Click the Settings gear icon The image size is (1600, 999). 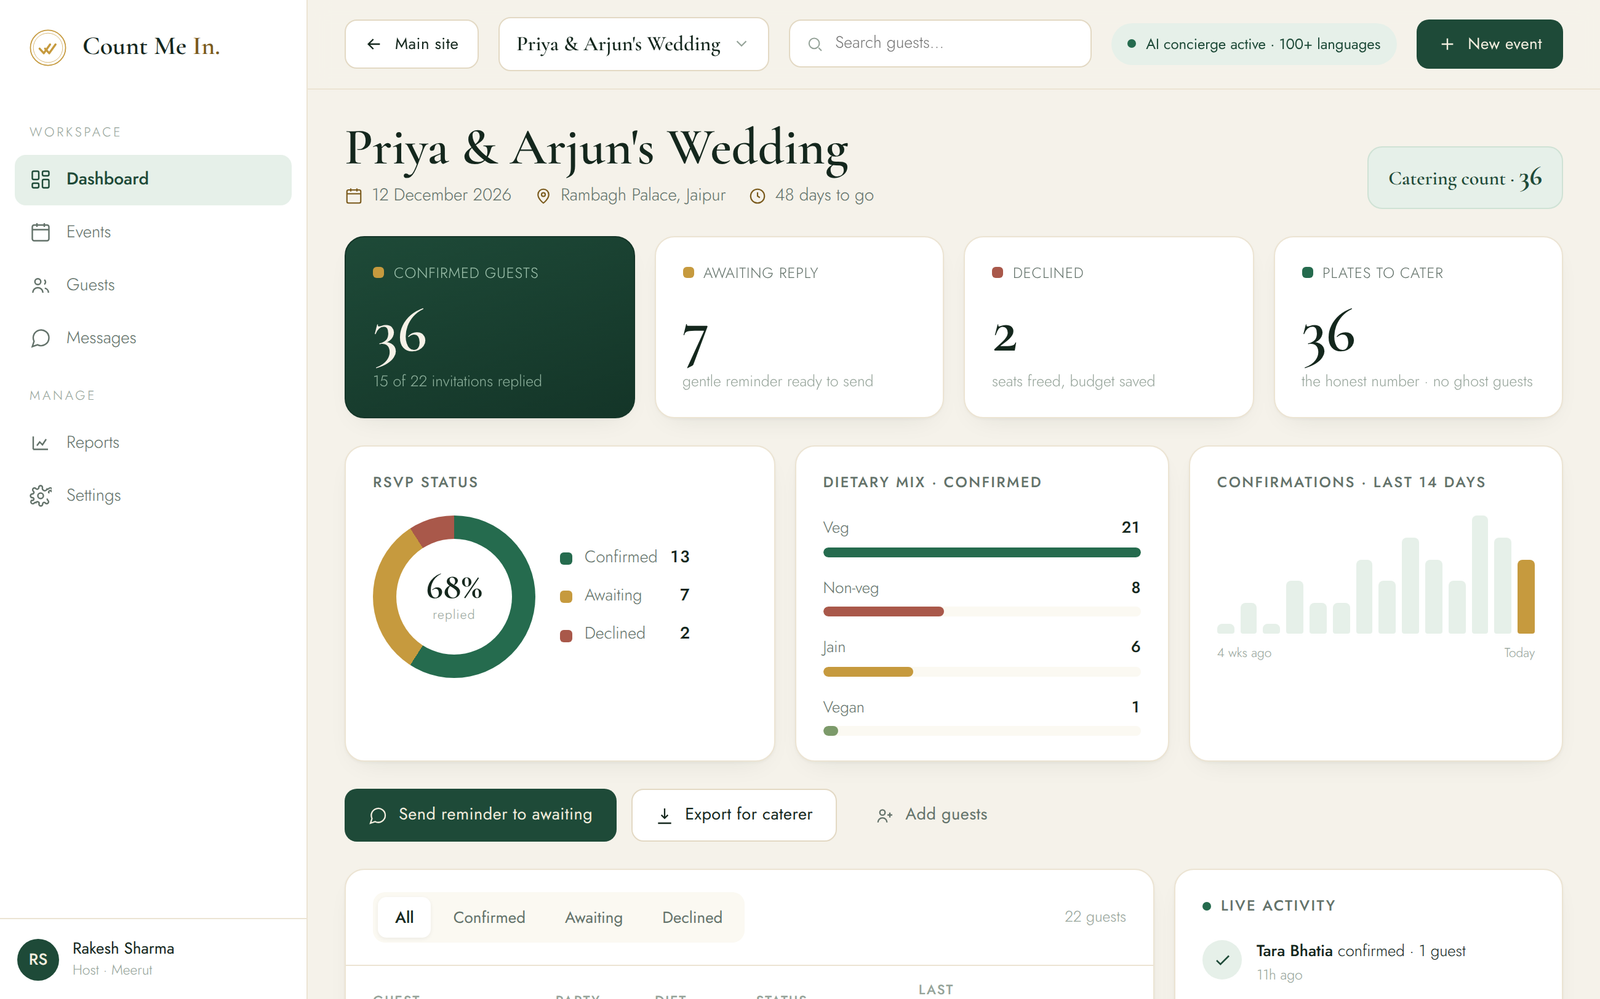[x=41, y=495]
